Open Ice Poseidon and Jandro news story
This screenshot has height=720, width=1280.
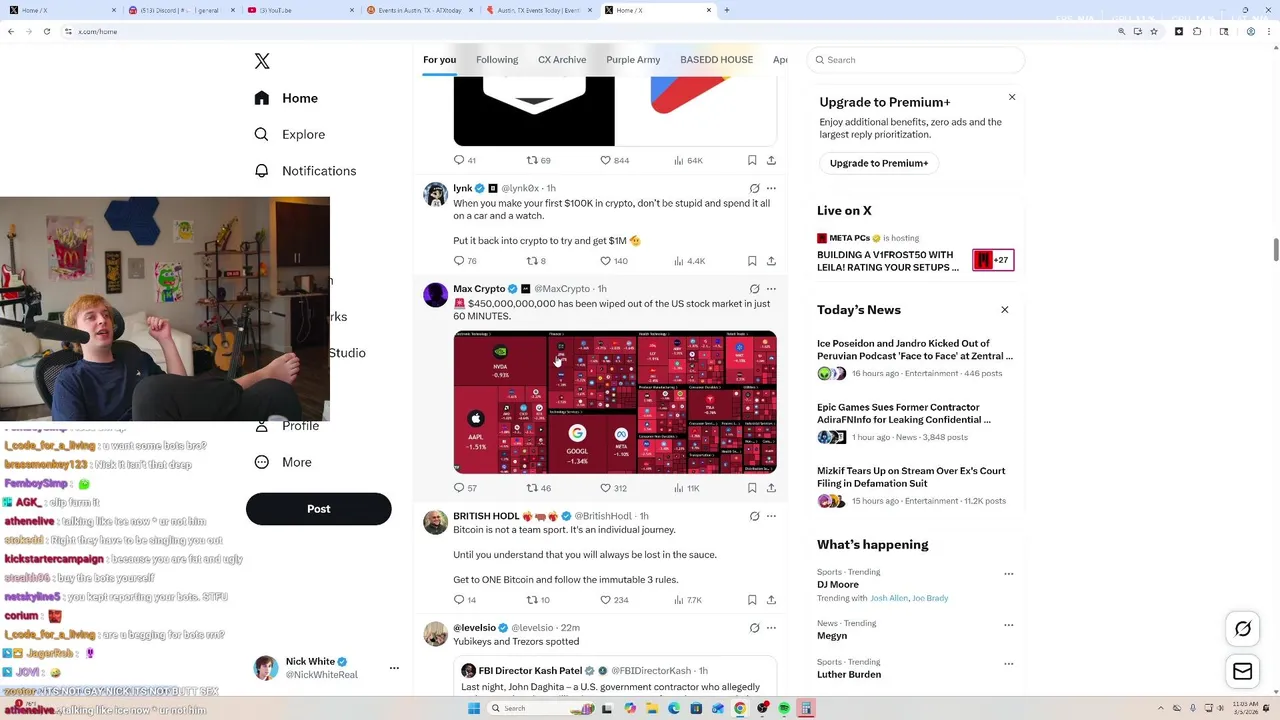[915, 358]
